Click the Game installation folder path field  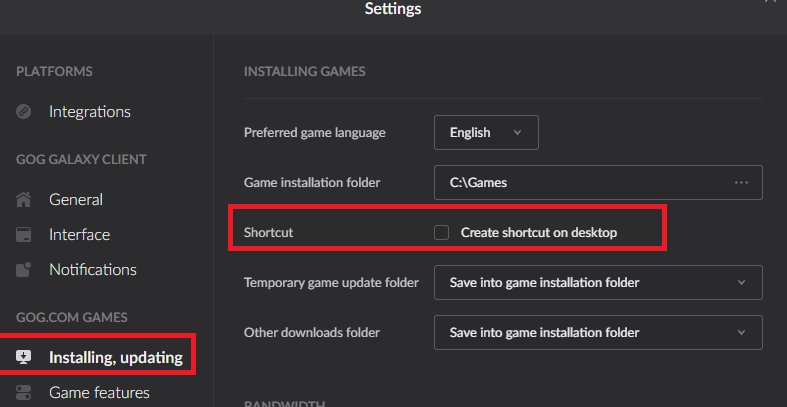[x=598, y=183]
